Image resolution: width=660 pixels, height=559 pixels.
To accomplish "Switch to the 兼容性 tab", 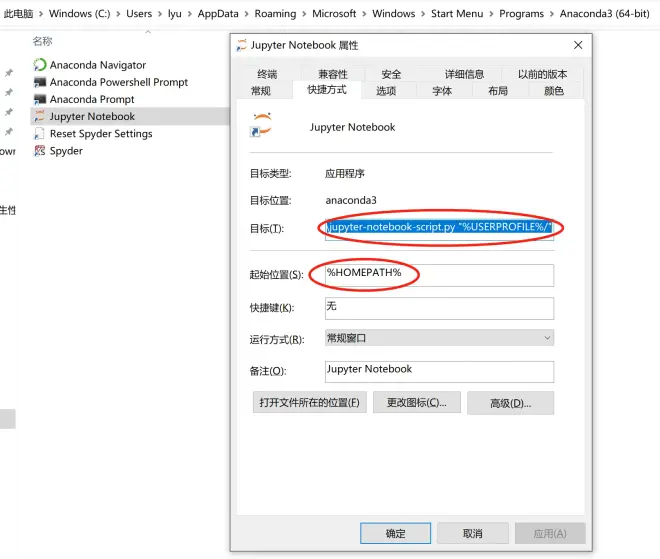I will (333, 74).
